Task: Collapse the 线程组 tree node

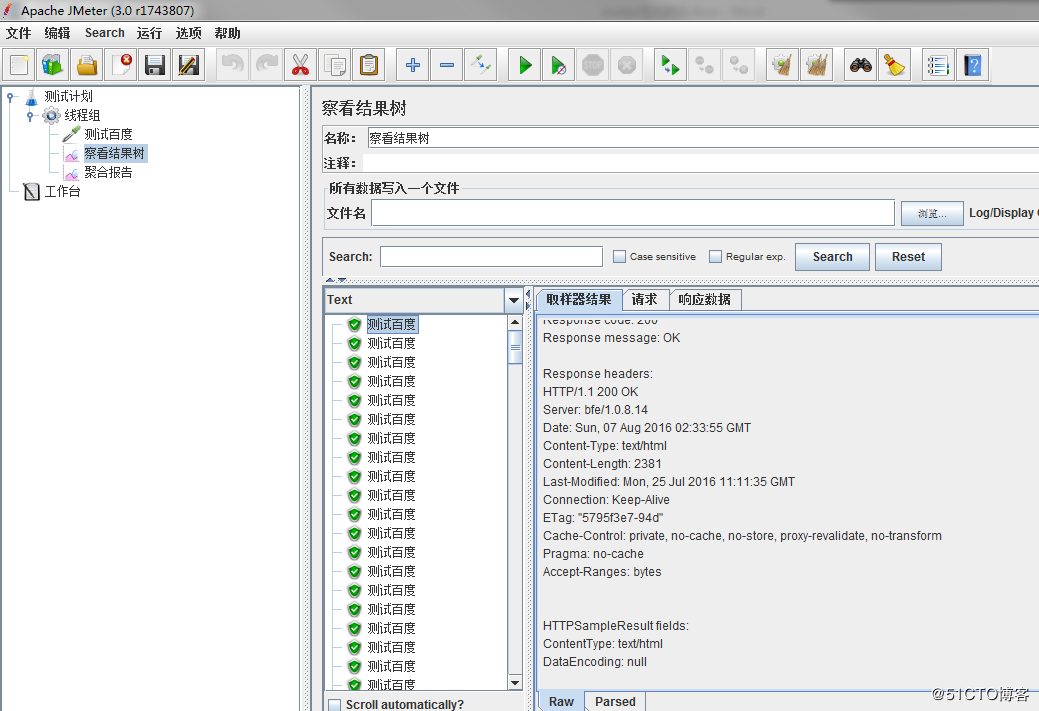Action: click(x=30, y=116)
